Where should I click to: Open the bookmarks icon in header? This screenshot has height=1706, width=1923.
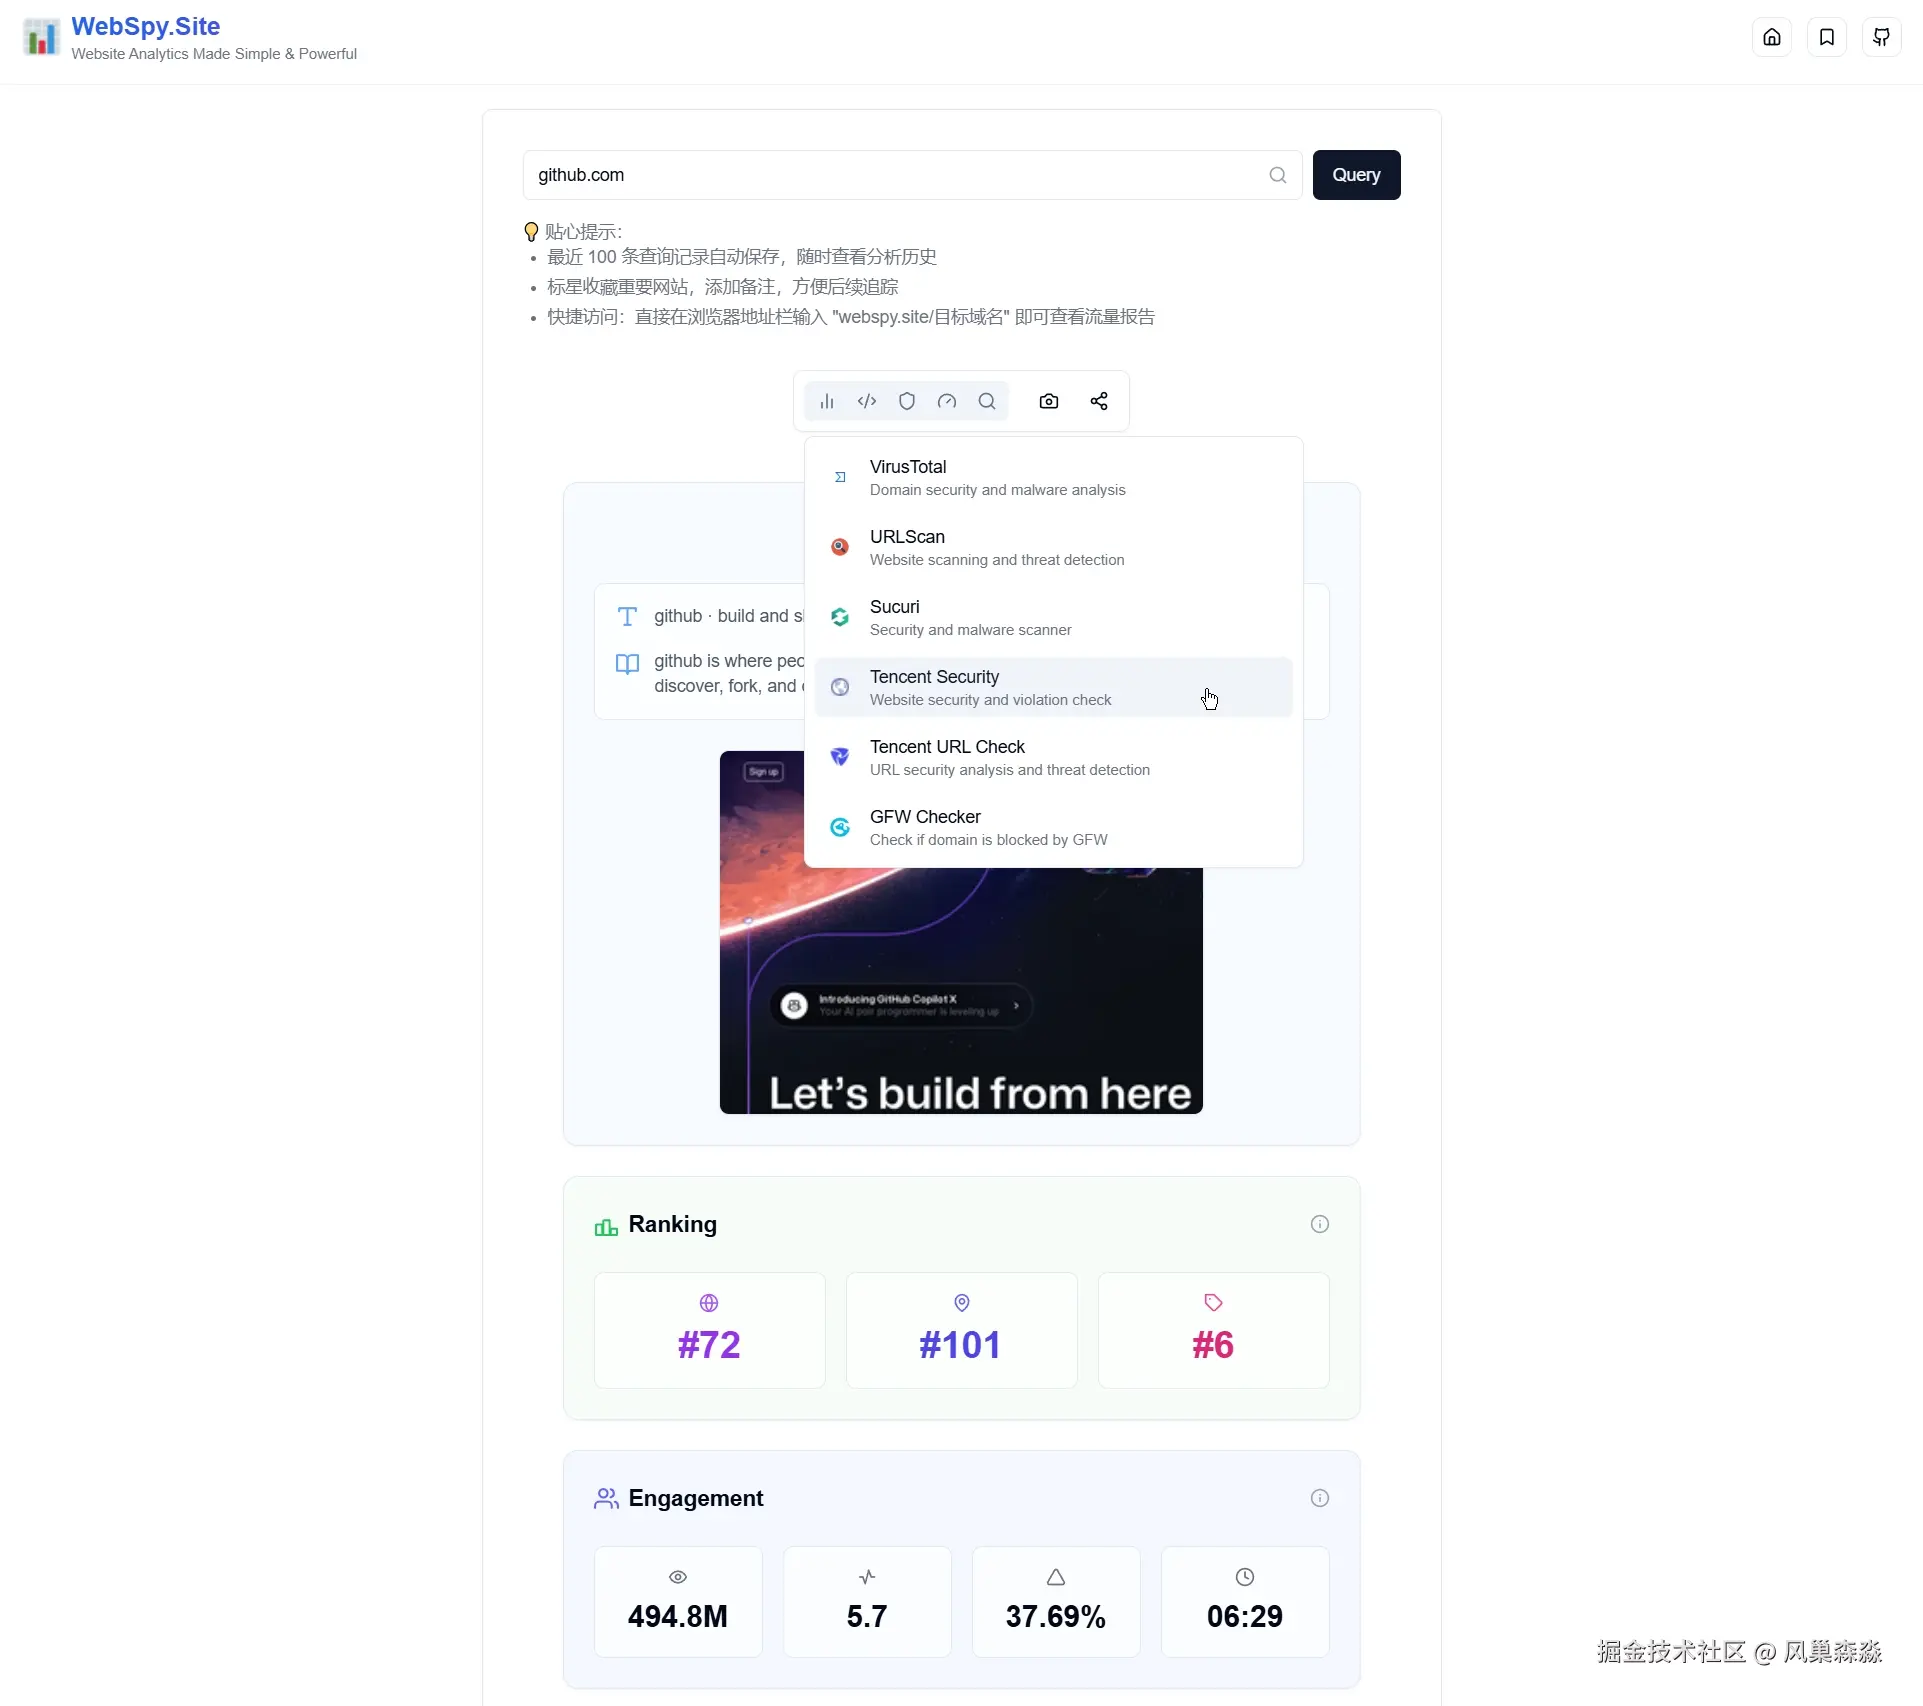tap(1826, 37)
